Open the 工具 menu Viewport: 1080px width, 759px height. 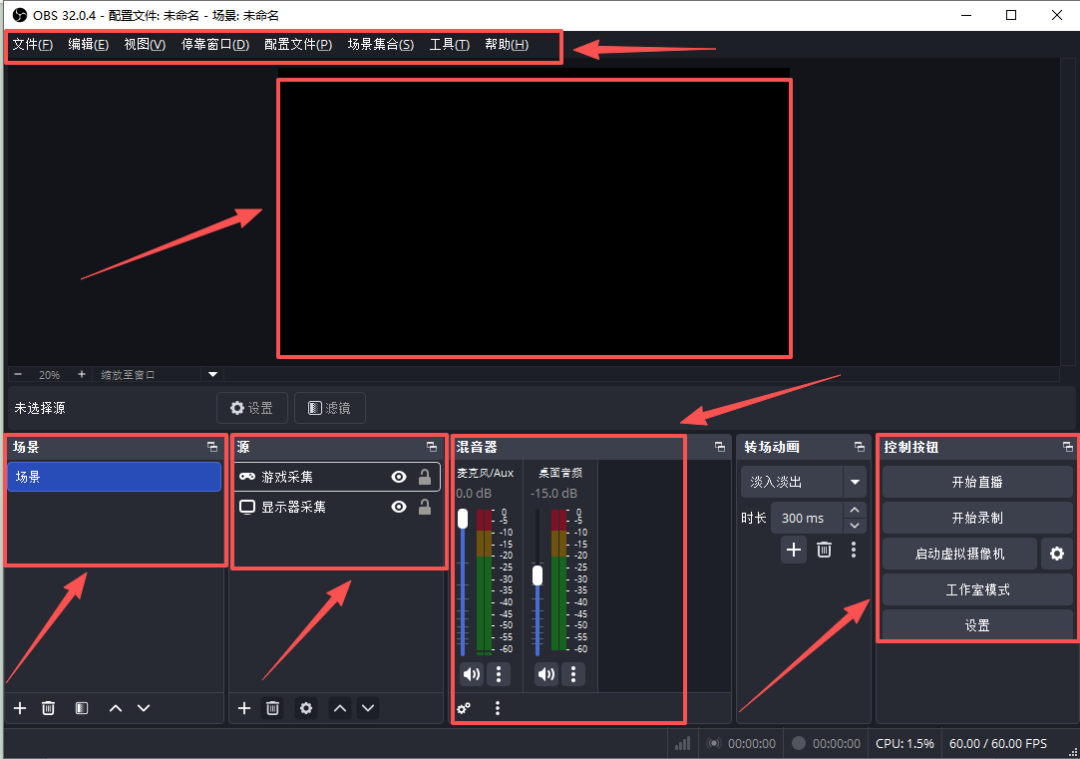click(448, 44)
